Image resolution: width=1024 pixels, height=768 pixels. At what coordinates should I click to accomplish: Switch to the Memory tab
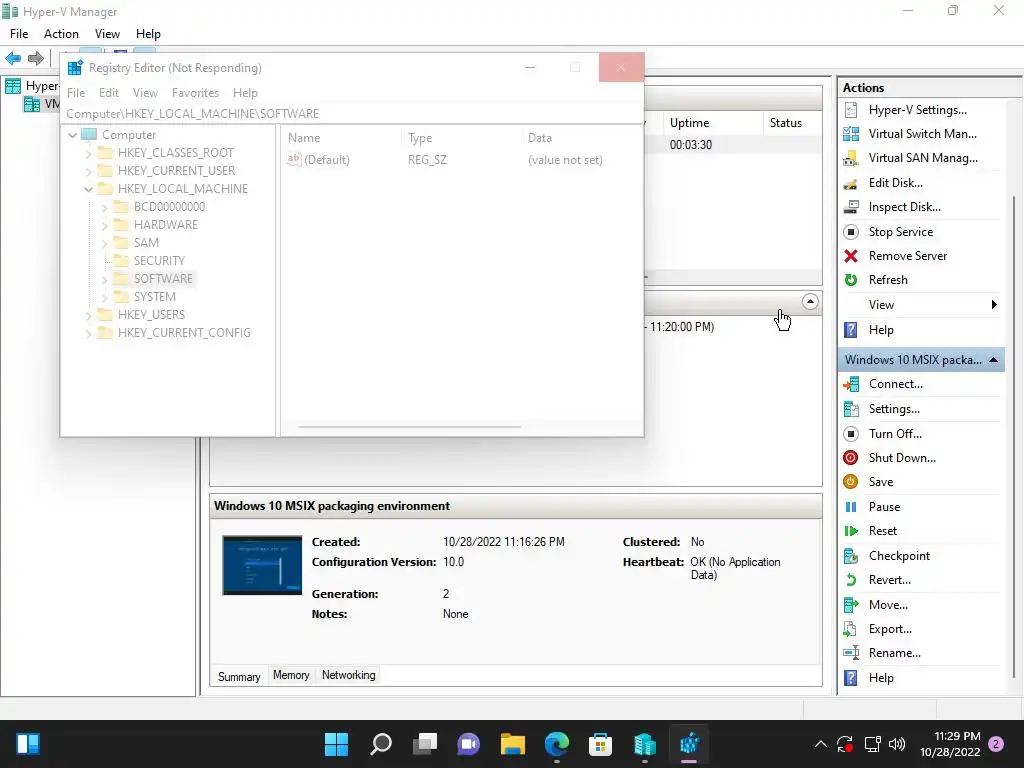click(291, 675)
